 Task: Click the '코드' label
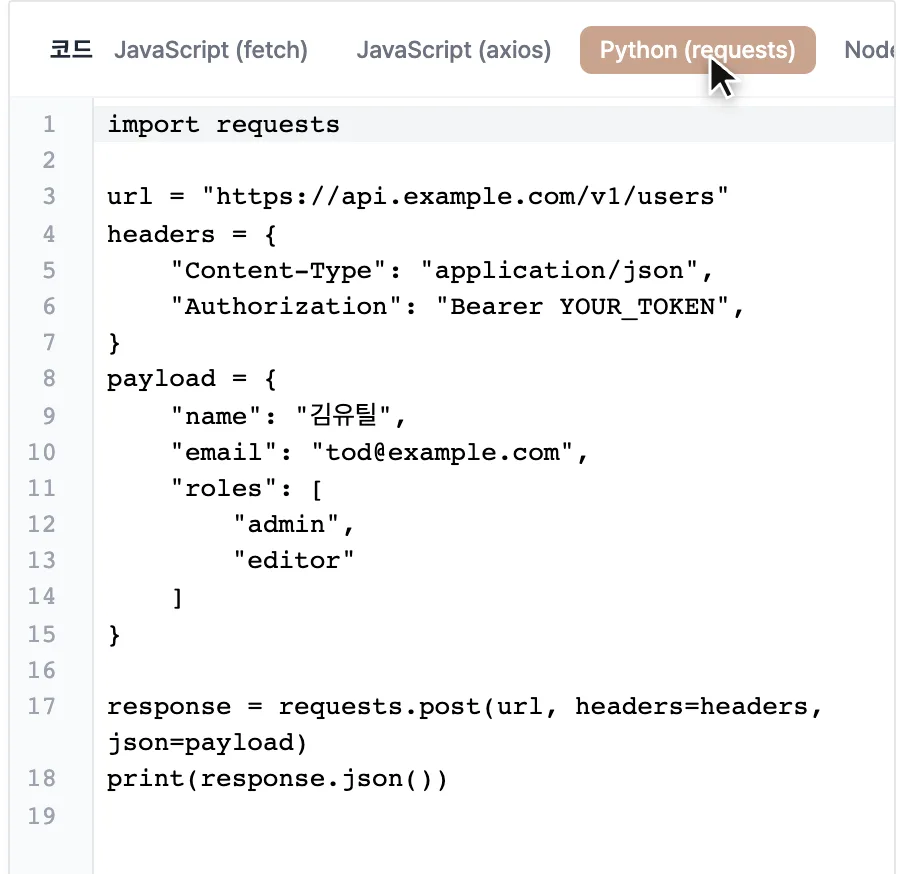(x=70, y=50)
